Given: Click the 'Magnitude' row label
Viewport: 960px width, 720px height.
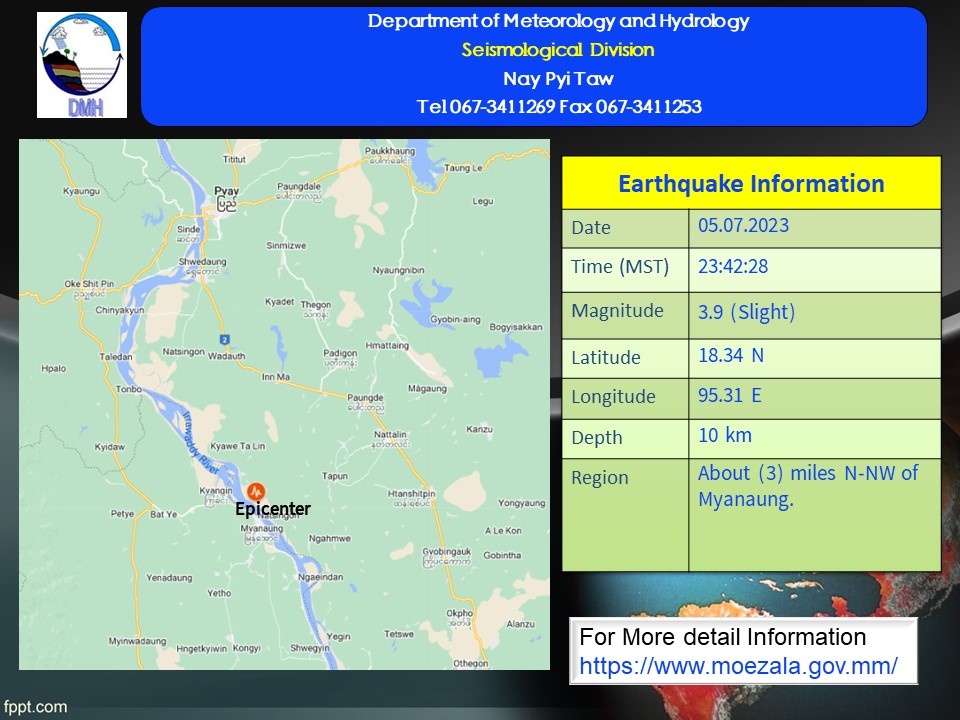Looking at the screenshot, I should [617, 311].
